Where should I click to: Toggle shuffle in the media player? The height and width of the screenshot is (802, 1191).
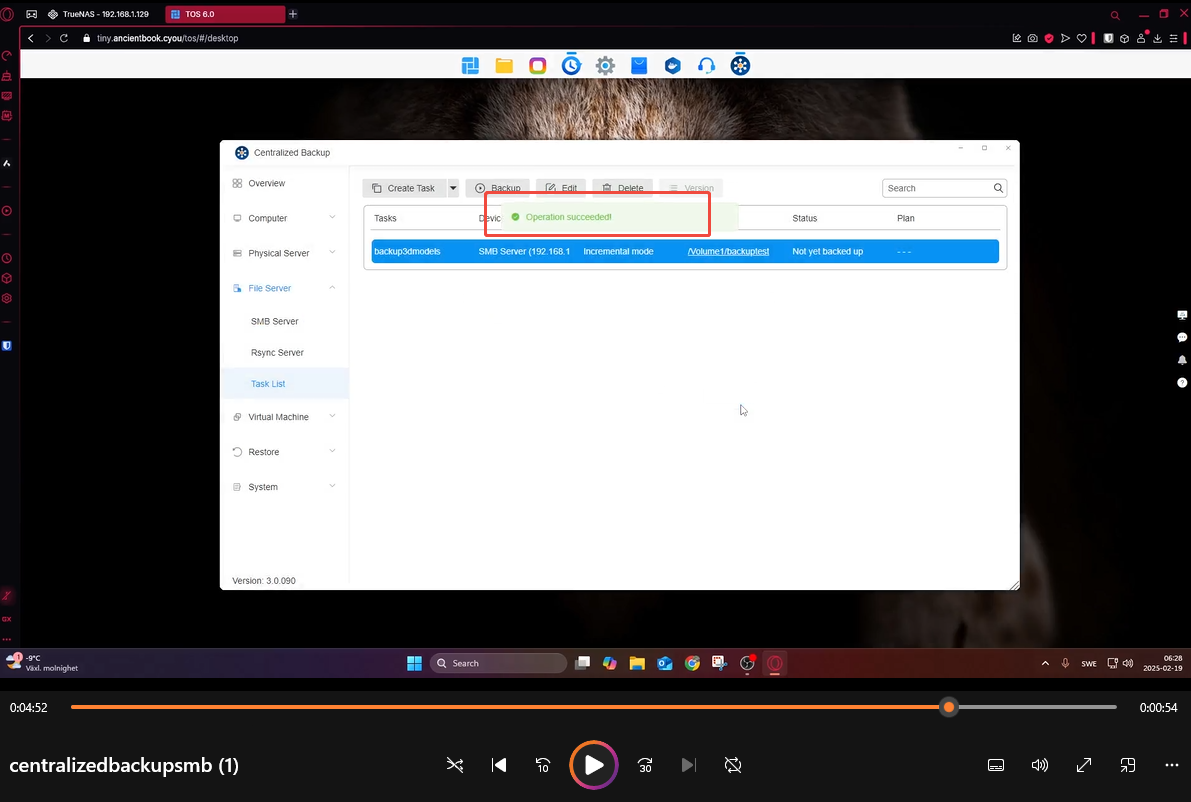pos(455,765)
